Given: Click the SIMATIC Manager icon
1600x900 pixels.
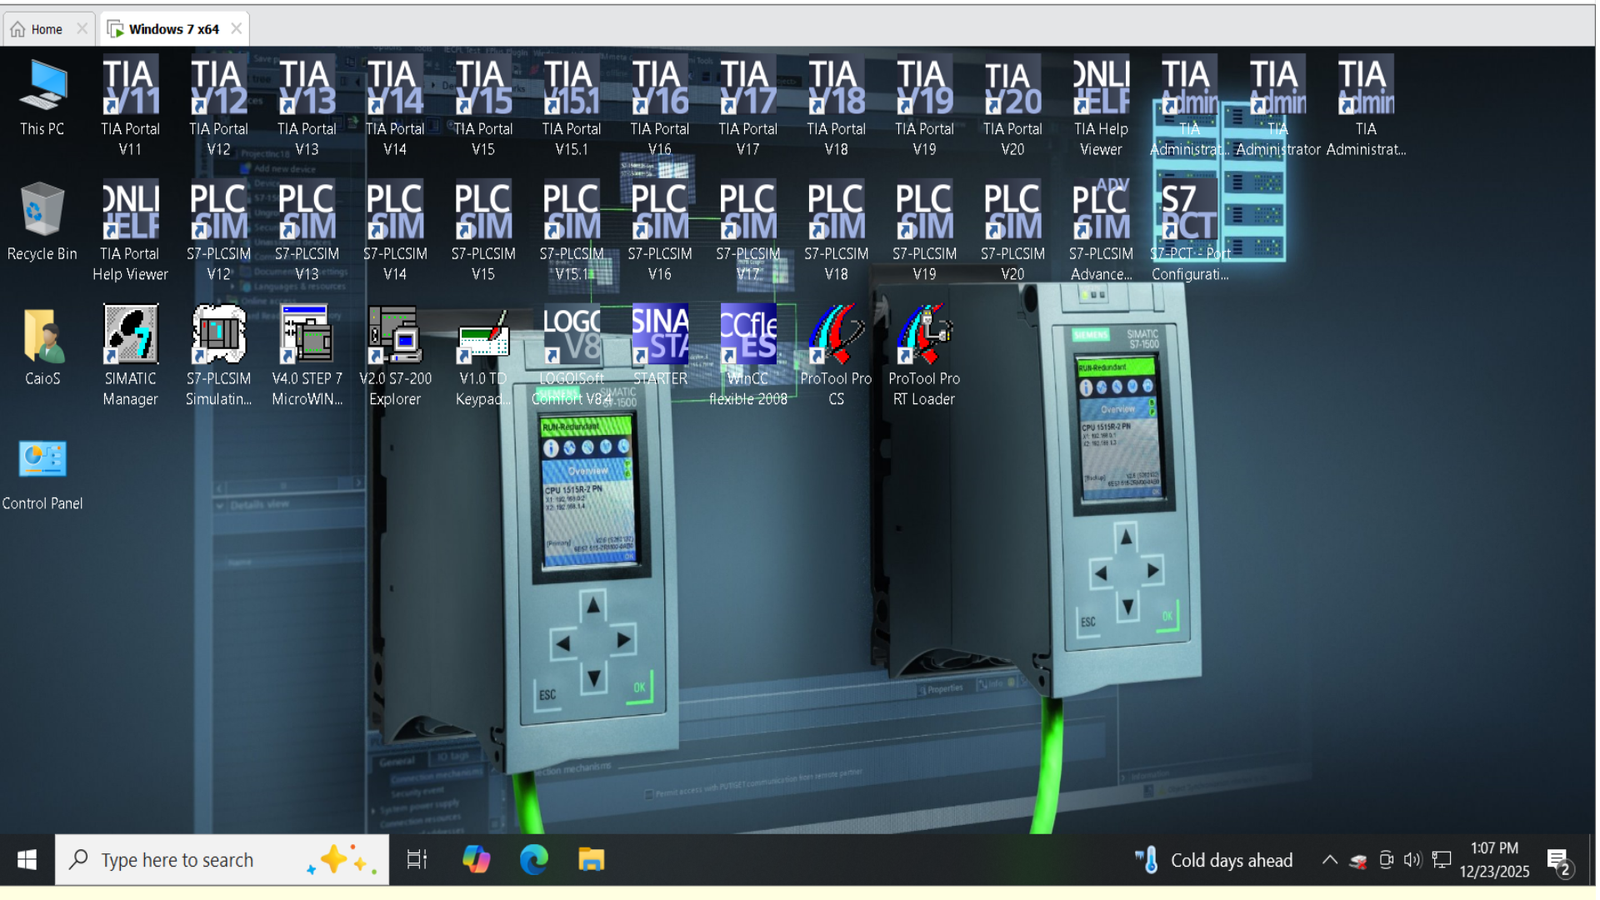Looking at the screenshot, I should pos(130,337).
